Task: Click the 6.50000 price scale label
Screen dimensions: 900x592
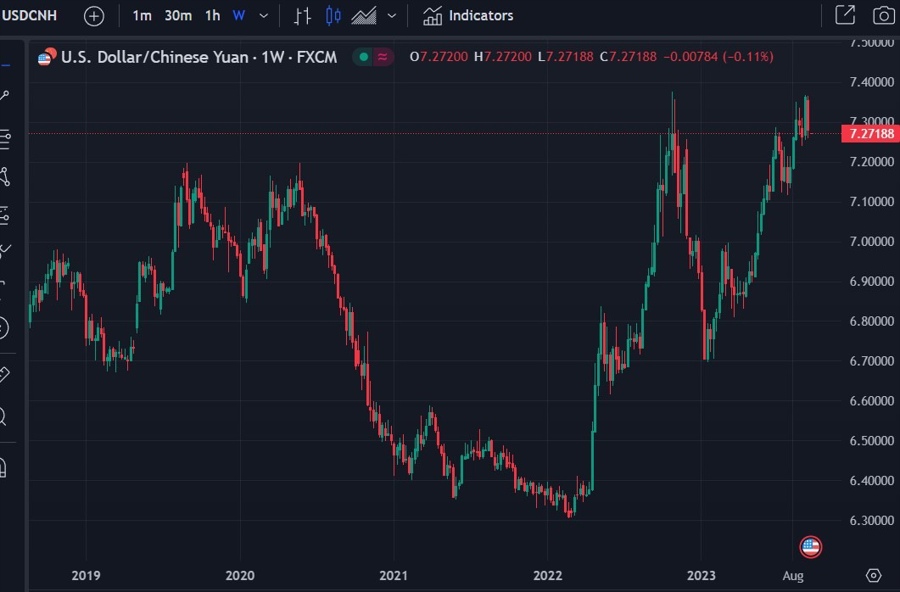Action: pos(871,440)
